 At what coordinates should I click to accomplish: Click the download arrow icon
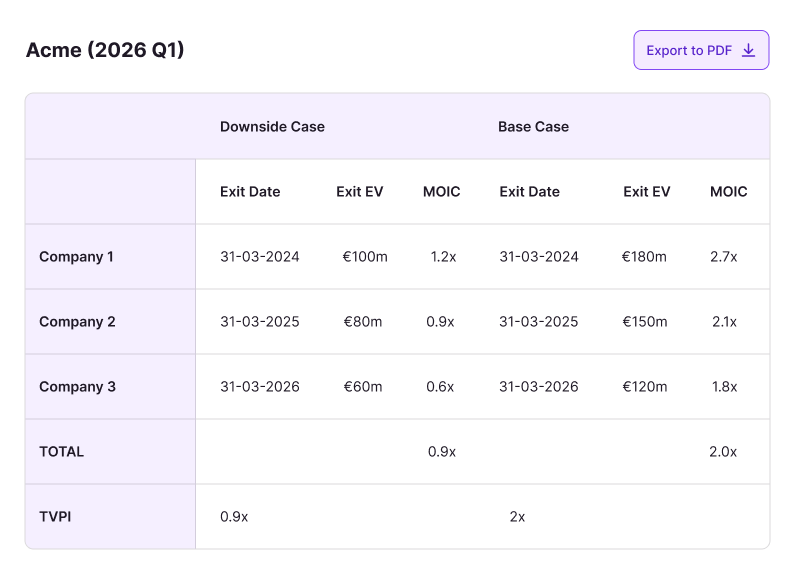click(748, 50)
